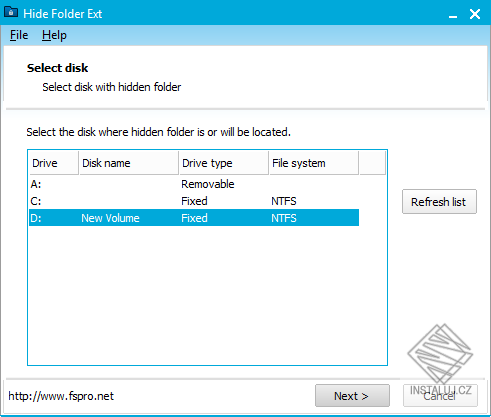Click the New Volume disk name
The image size is (491, 417).
(x=110, y=218)
